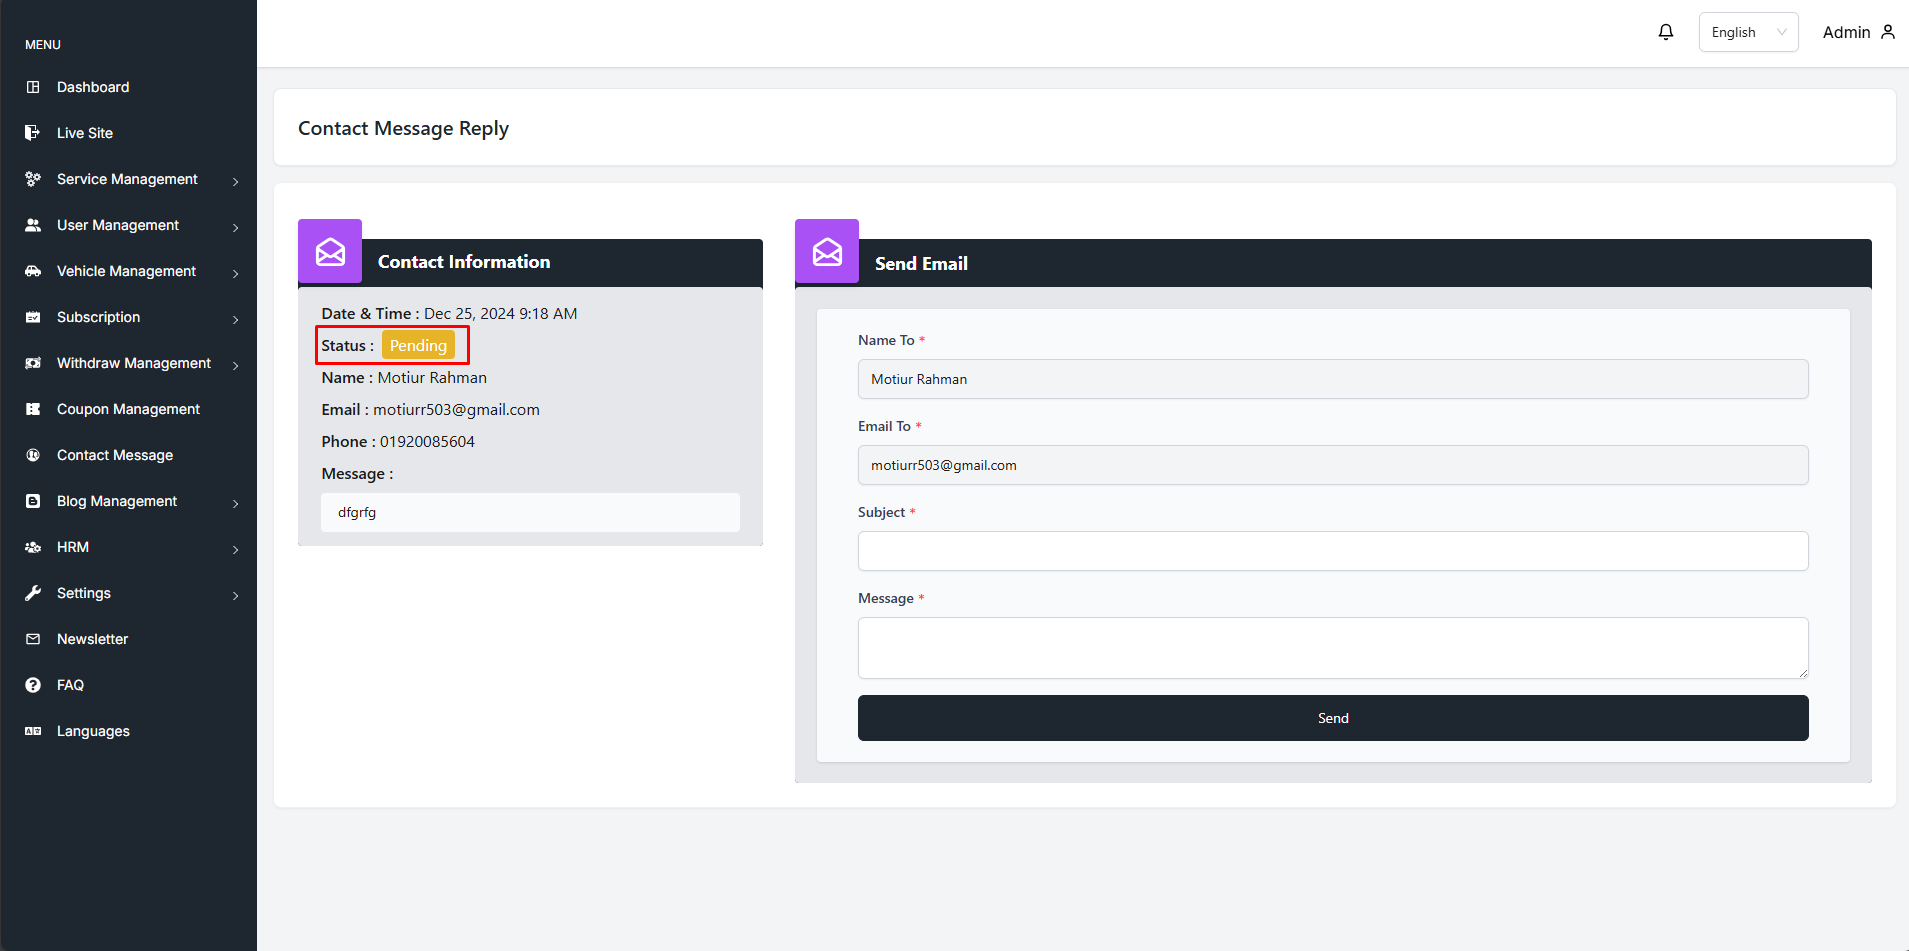
Task: Click the Dashboard grid icon
Action: tap(33, 87)
